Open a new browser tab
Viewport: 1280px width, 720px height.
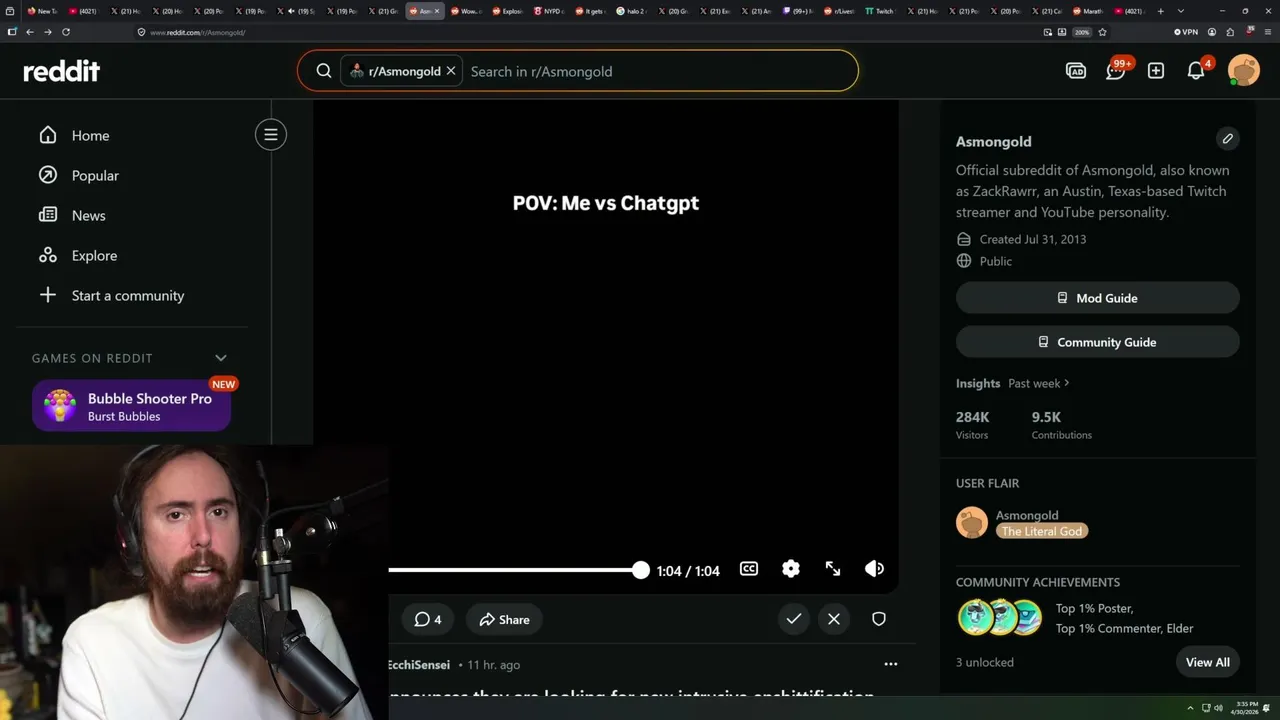[x=1160, y=11]
